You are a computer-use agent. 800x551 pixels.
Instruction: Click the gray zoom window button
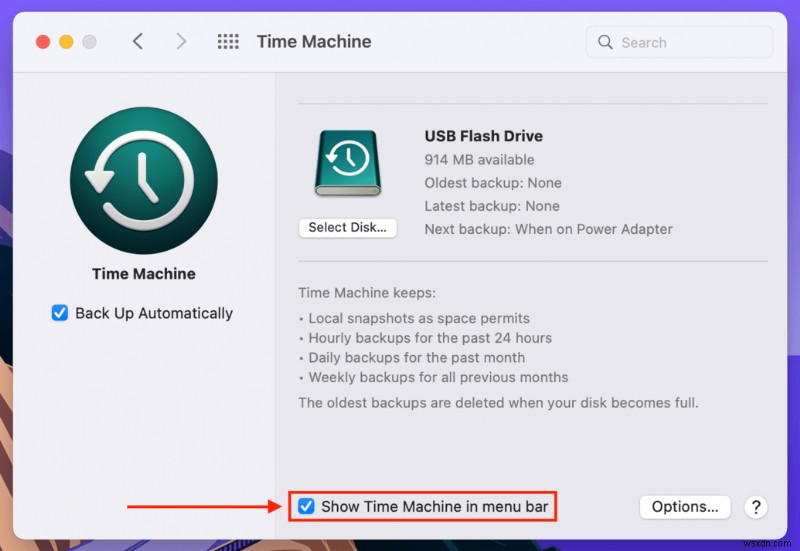click(89, 42)
